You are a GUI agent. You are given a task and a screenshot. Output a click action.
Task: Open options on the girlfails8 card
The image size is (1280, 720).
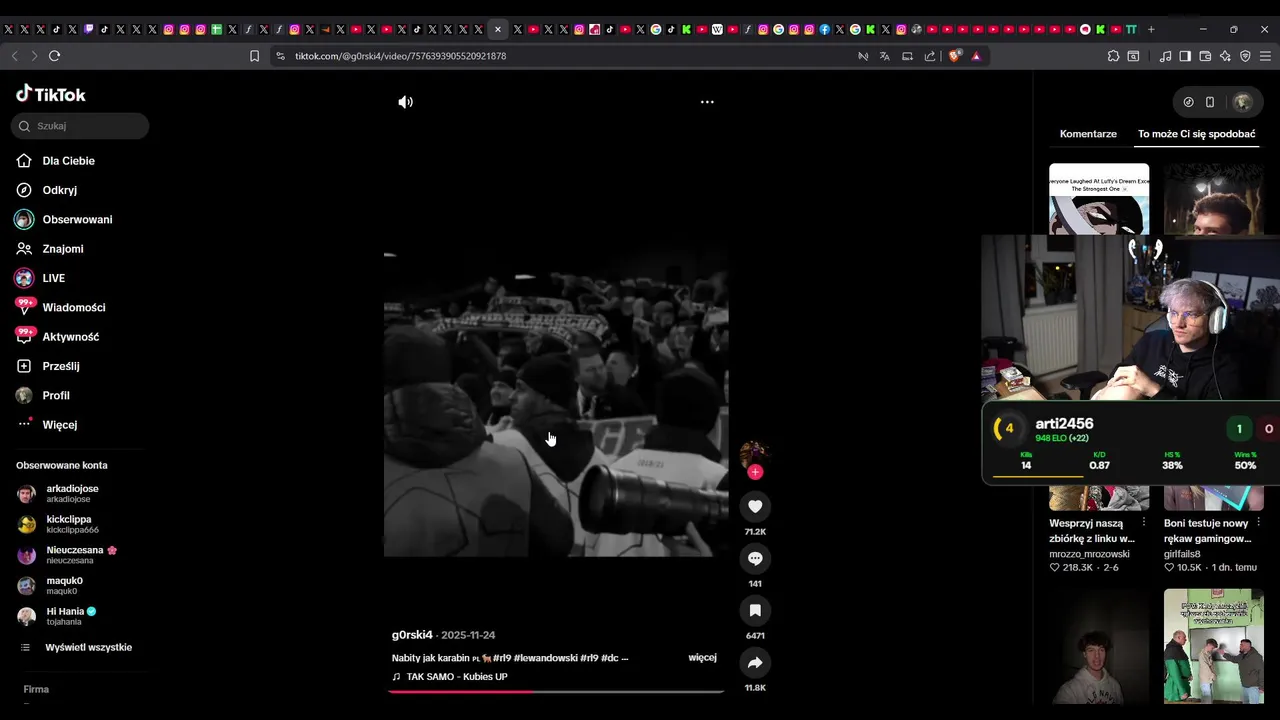(x=1259, y=523)
